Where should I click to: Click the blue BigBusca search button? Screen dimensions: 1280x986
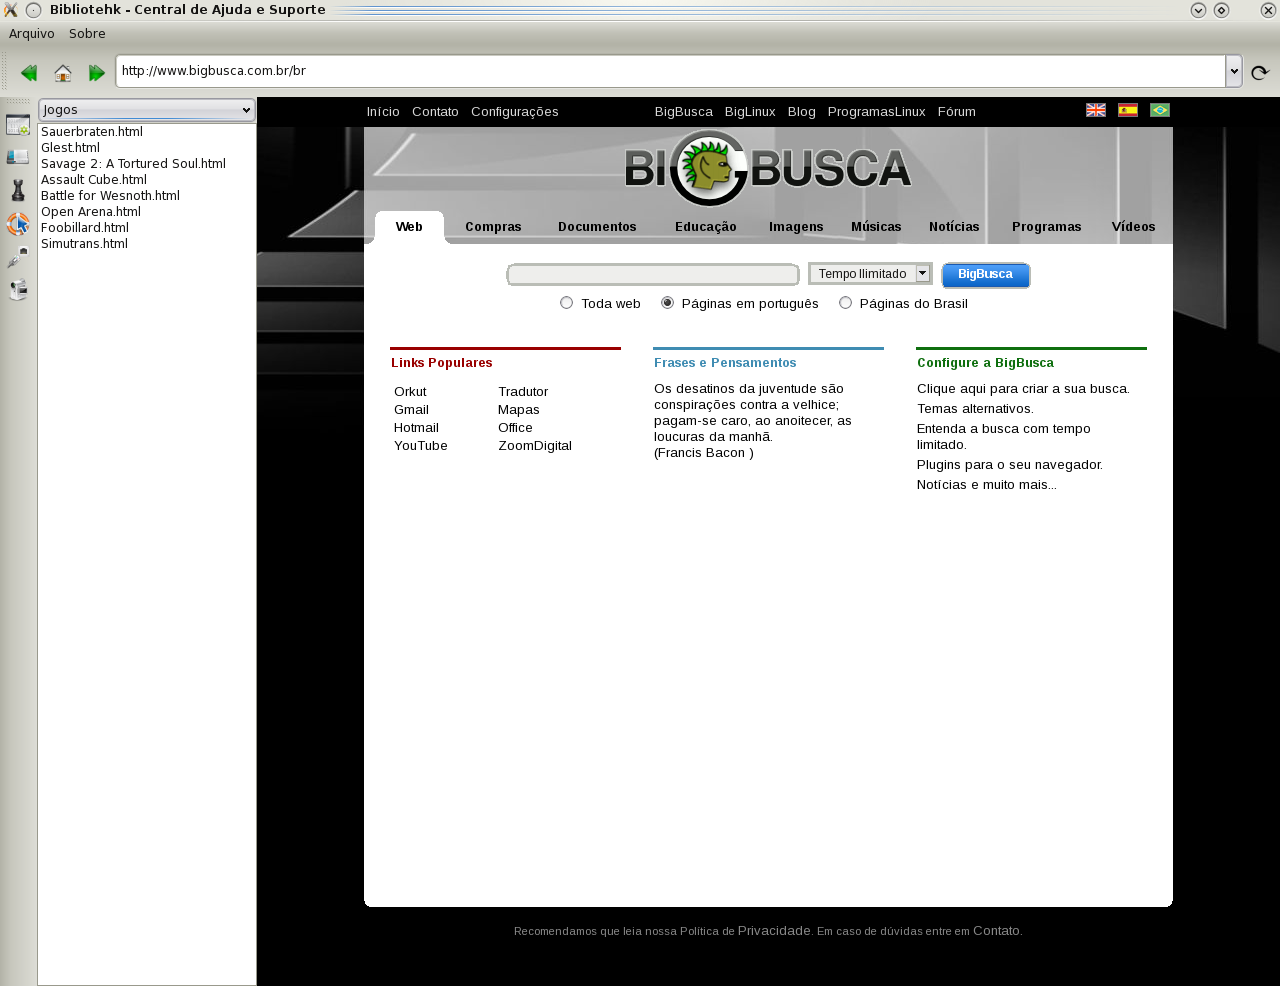tap(986, 275)
